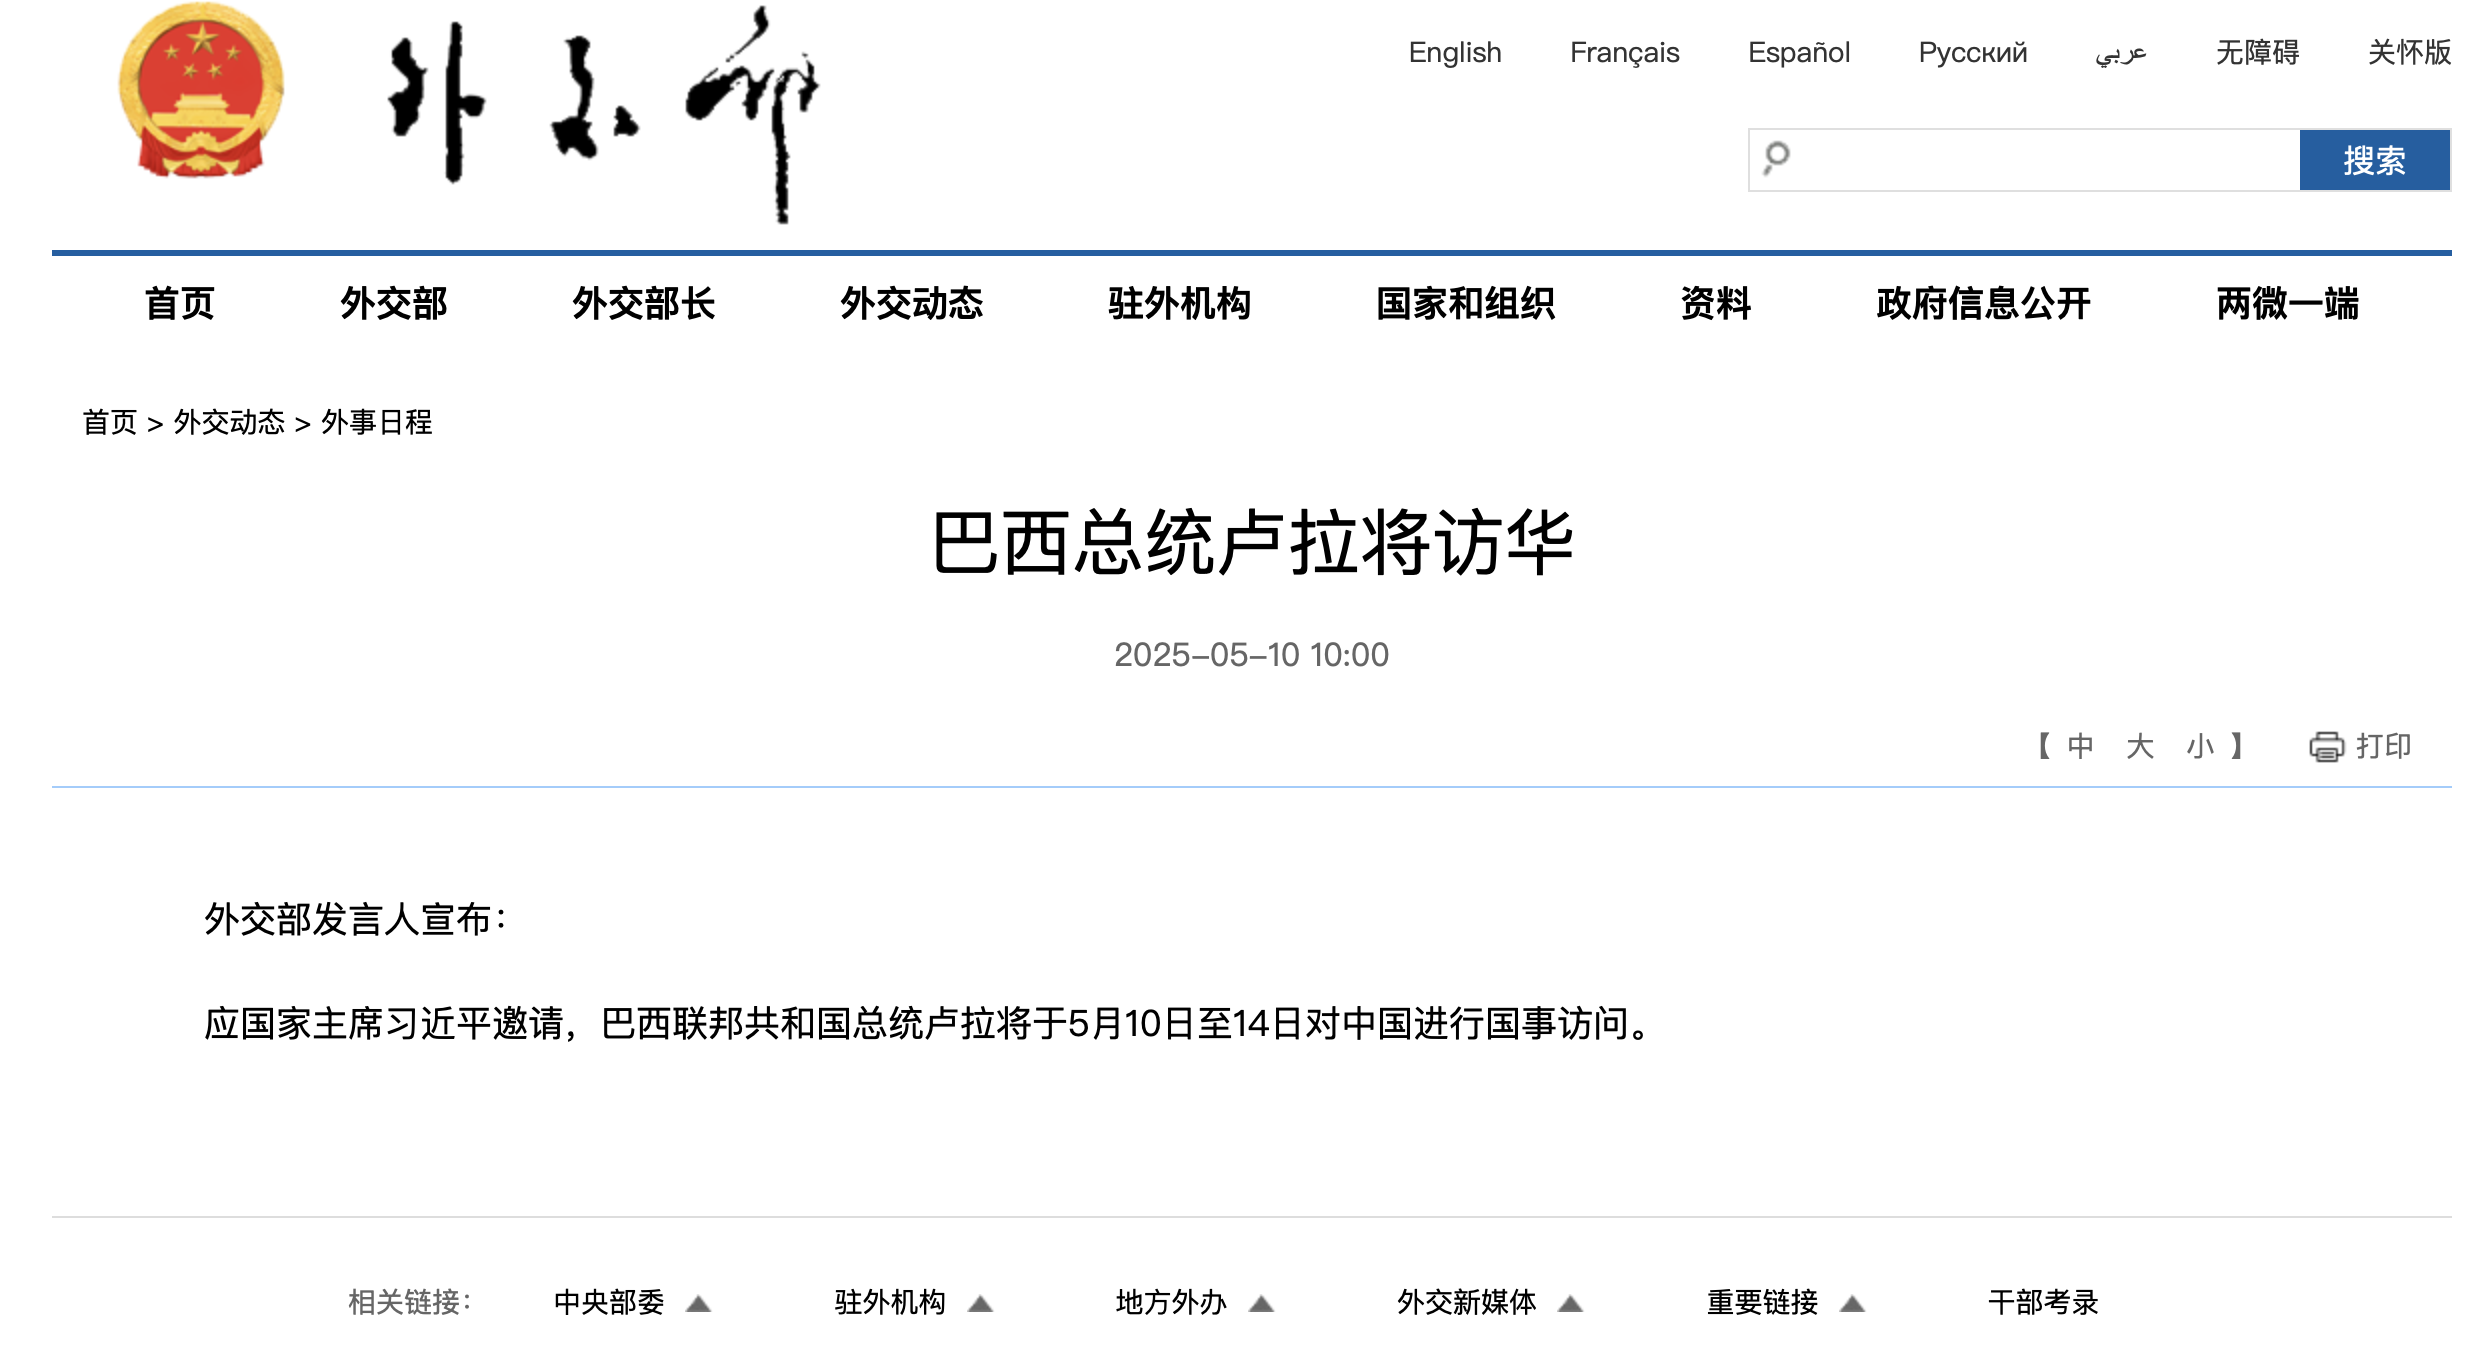Open the 外交部长 navigation menu
Image resolution: width=2476 pixels, height=1362 pixels.
(643, 303)
